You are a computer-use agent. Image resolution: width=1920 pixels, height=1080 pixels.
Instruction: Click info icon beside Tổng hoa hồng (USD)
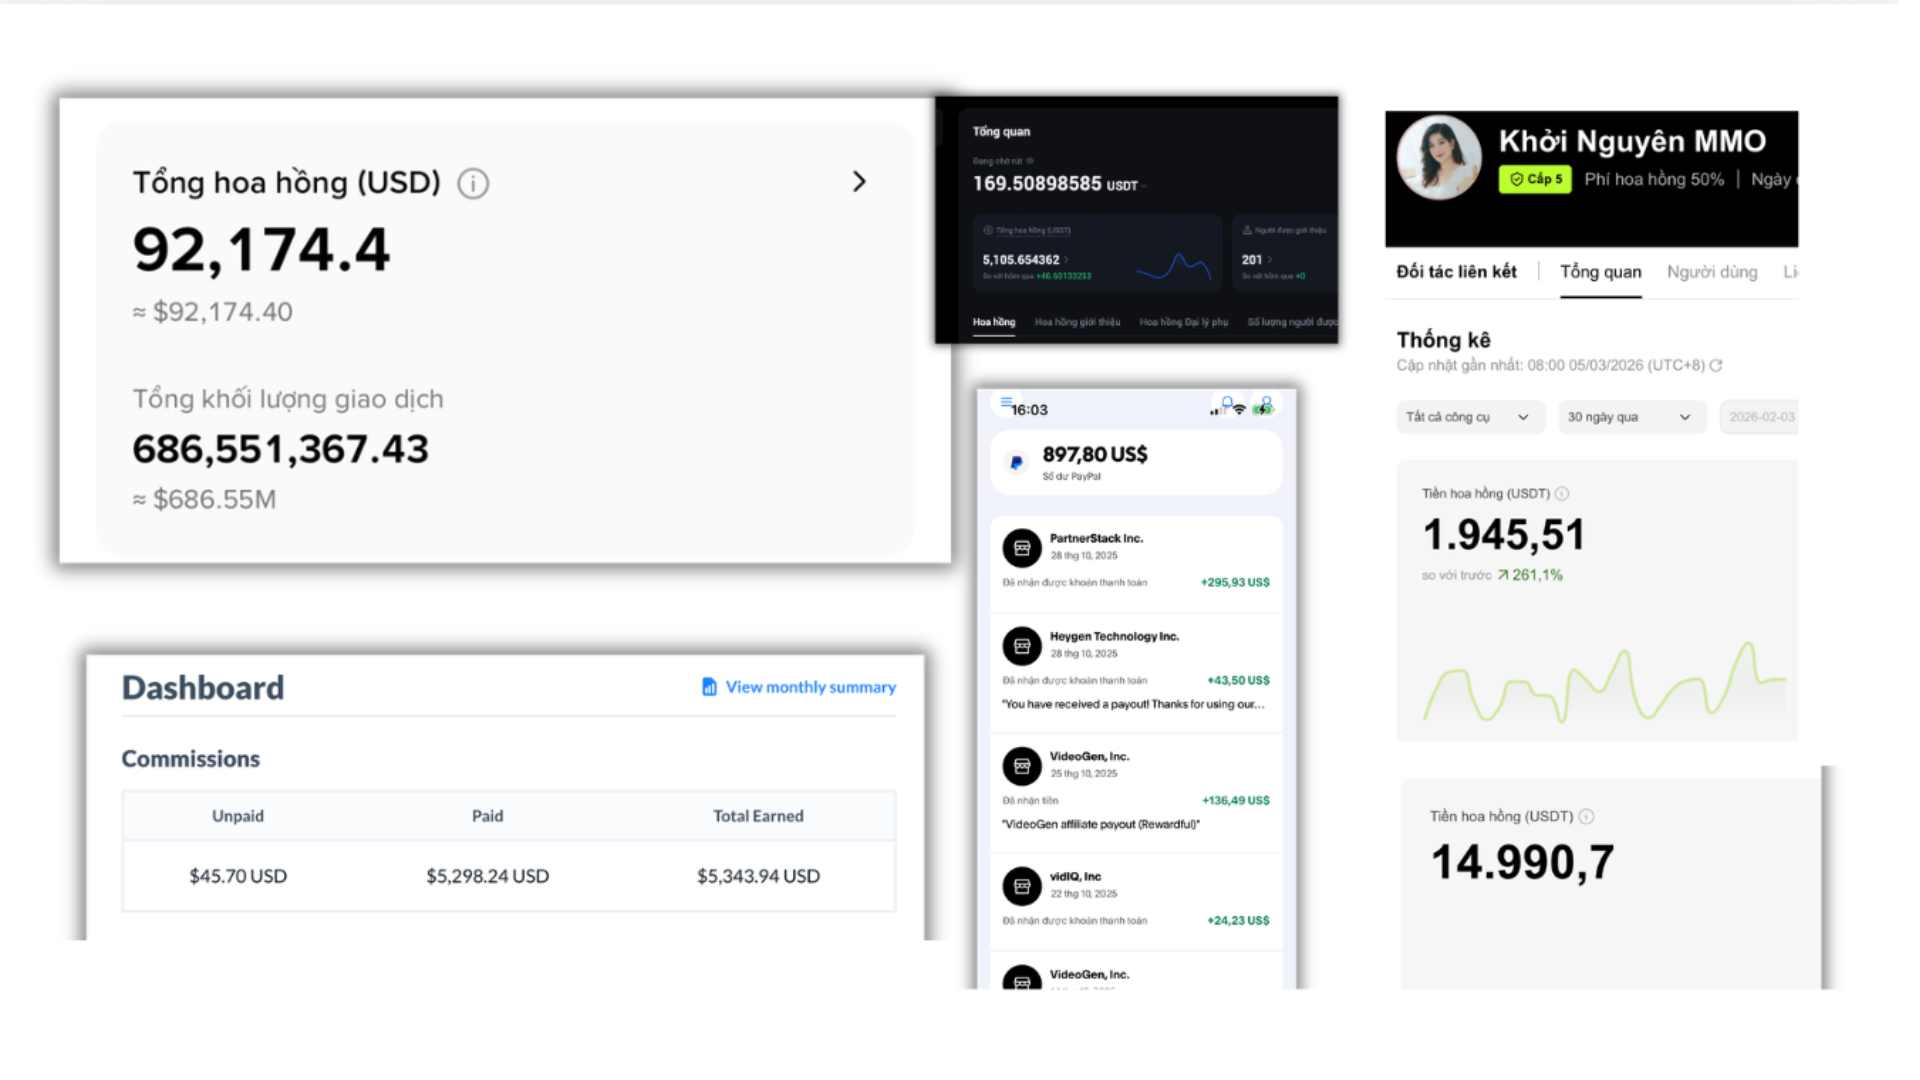pos(473,183)
